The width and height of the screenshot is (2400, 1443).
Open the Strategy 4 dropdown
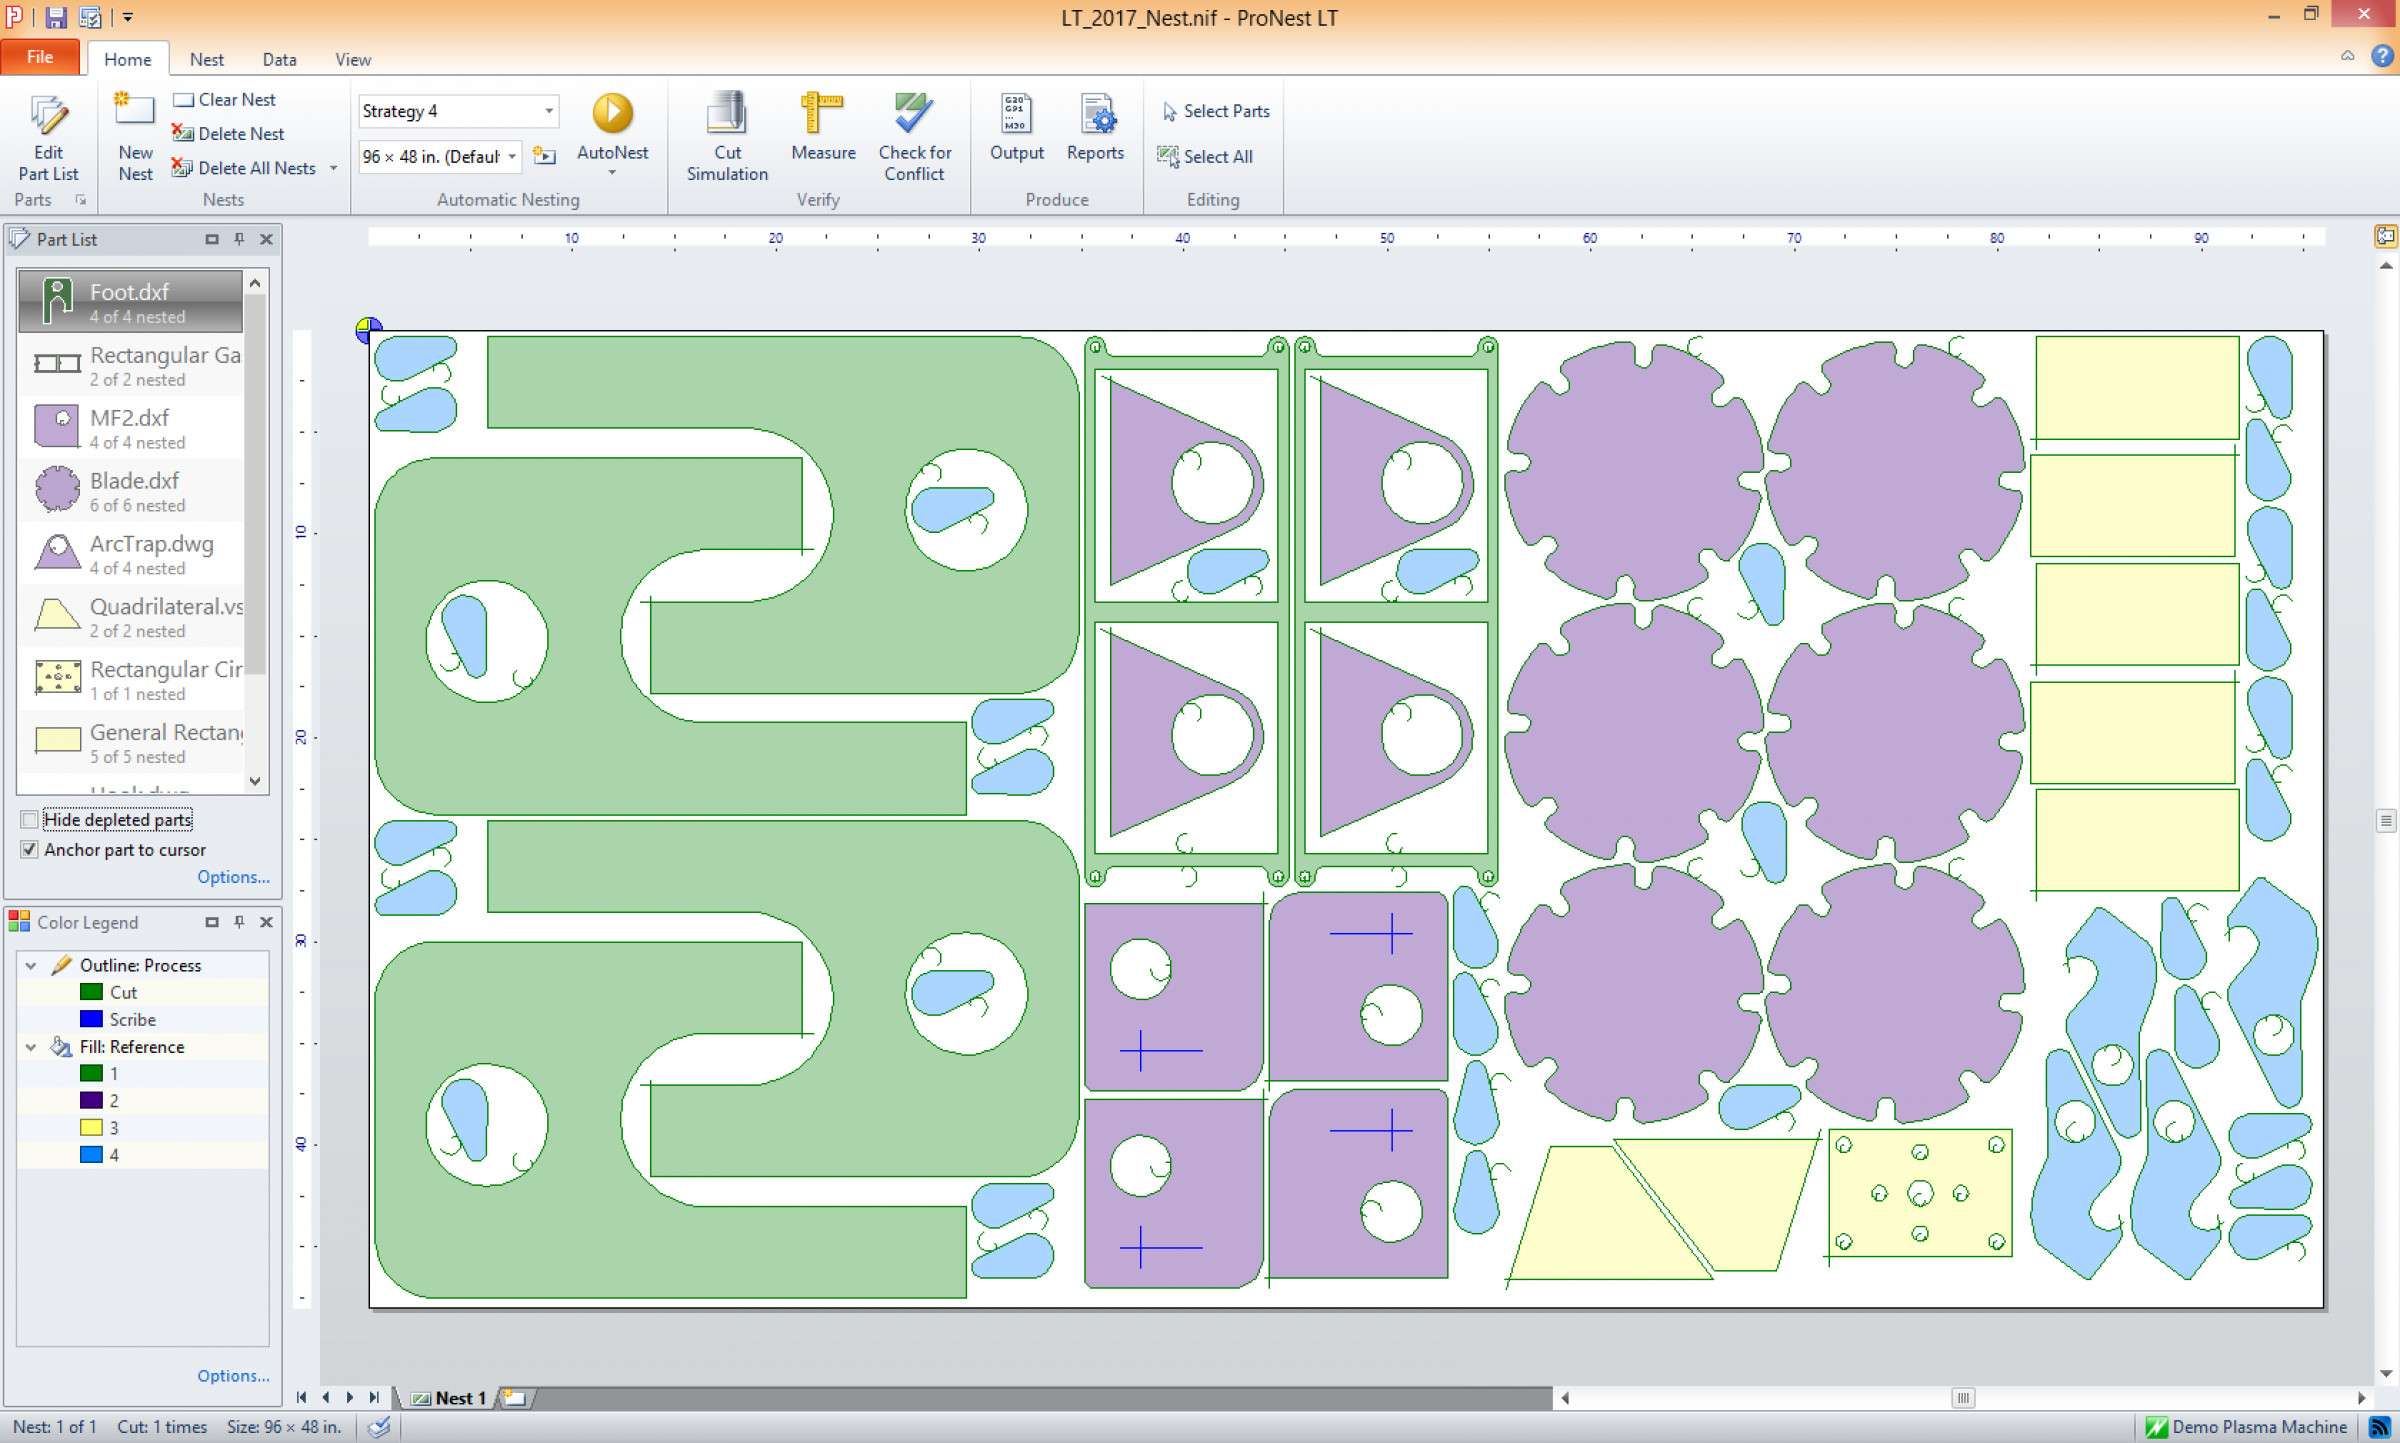(549, 111)
